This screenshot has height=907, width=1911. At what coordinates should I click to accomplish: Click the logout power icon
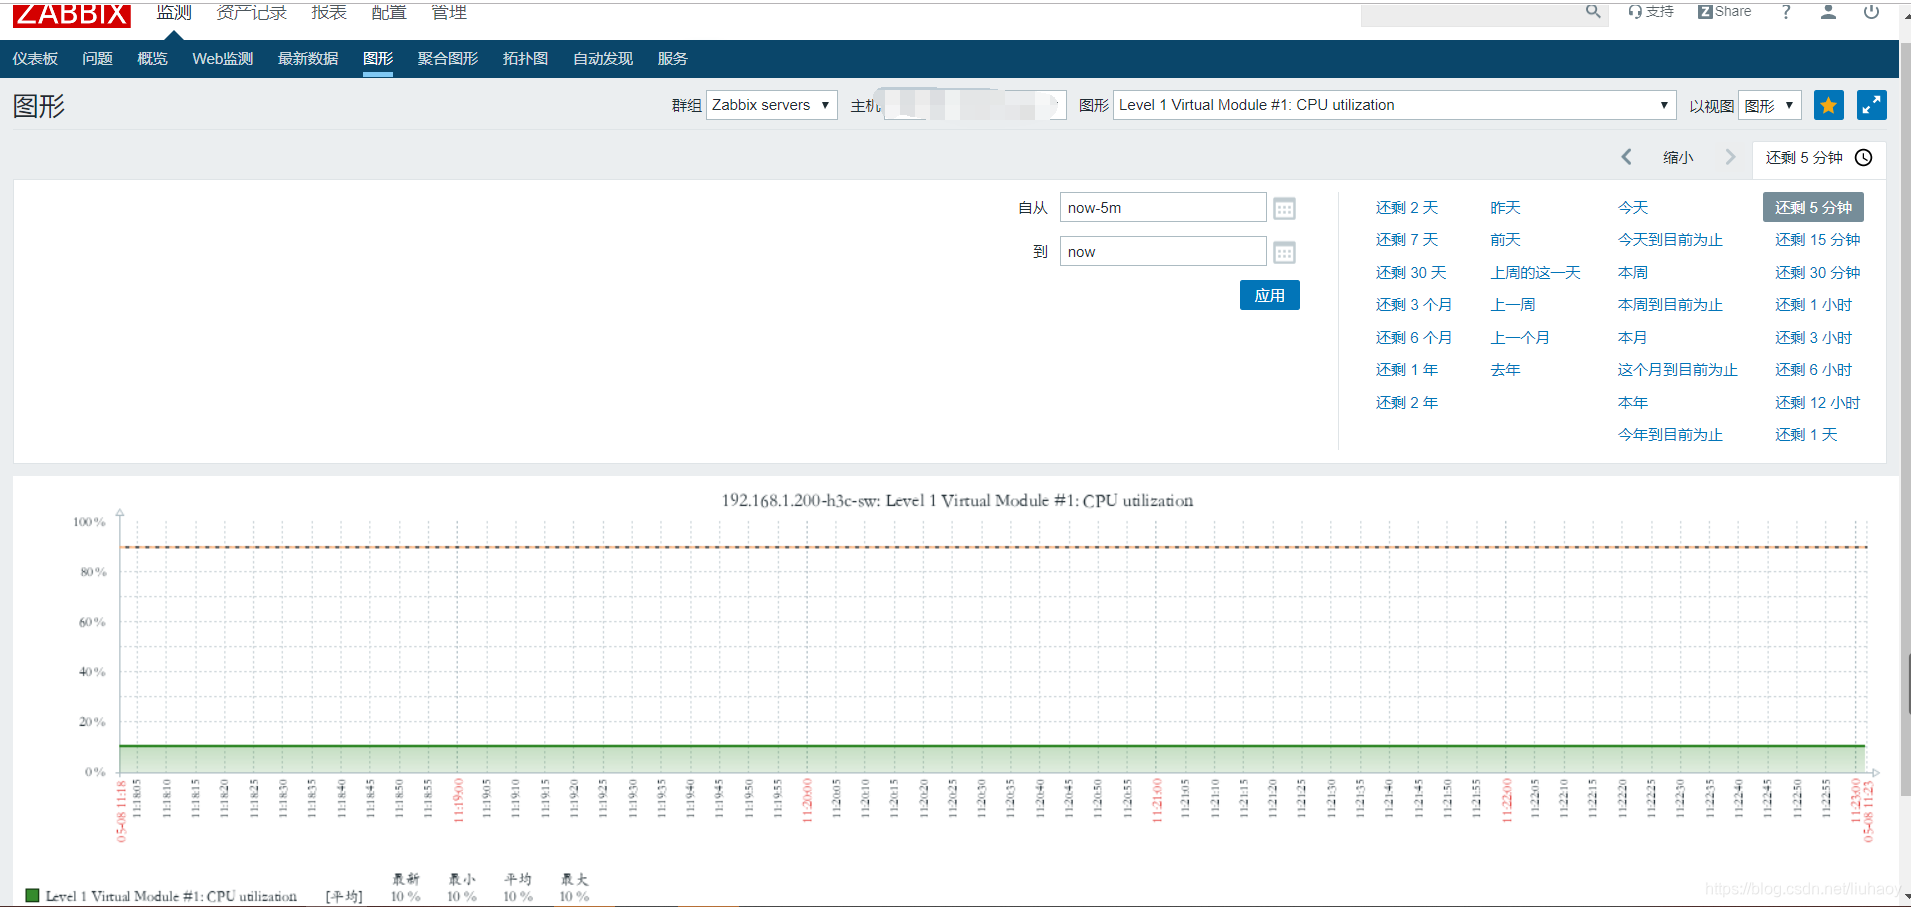1871,11
